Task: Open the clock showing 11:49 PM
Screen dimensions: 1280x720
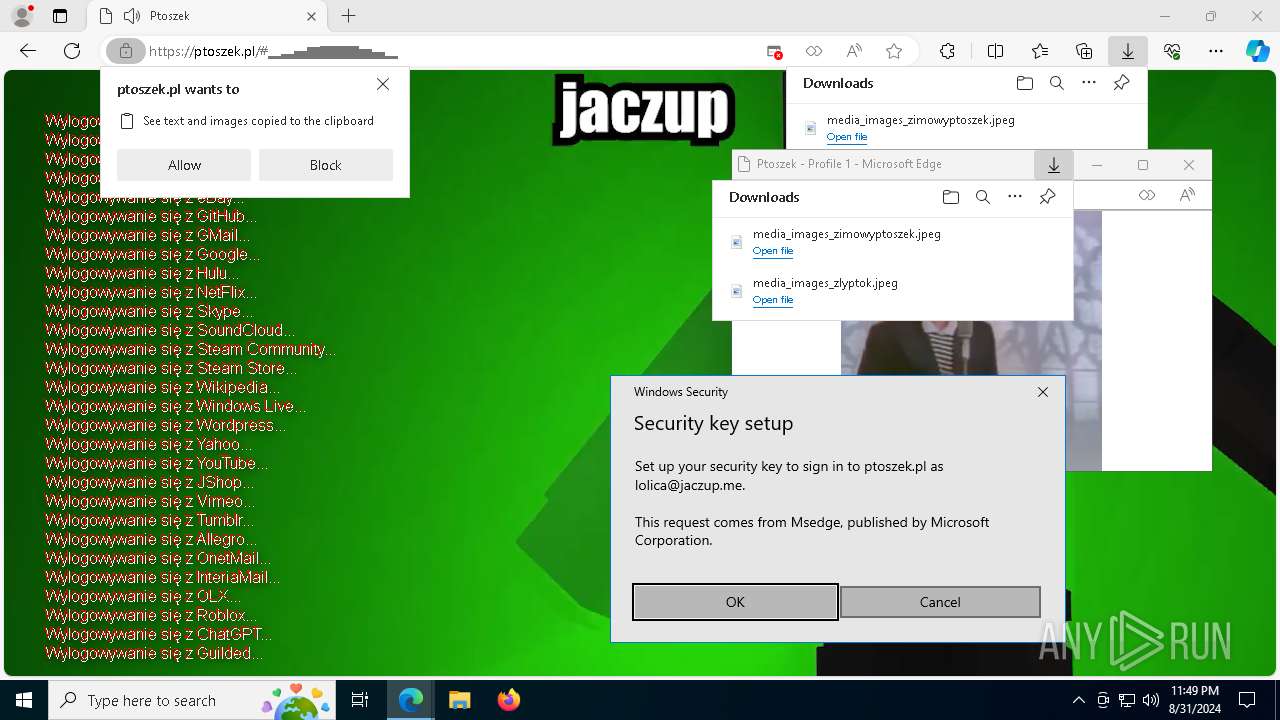Action: [x=1194, y=700]
